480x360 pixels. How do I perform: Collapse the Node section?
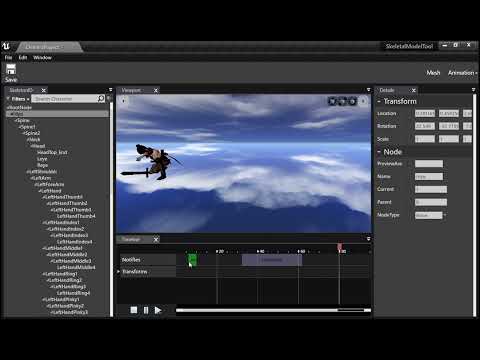pyautogui.click(x=379, y=152)
